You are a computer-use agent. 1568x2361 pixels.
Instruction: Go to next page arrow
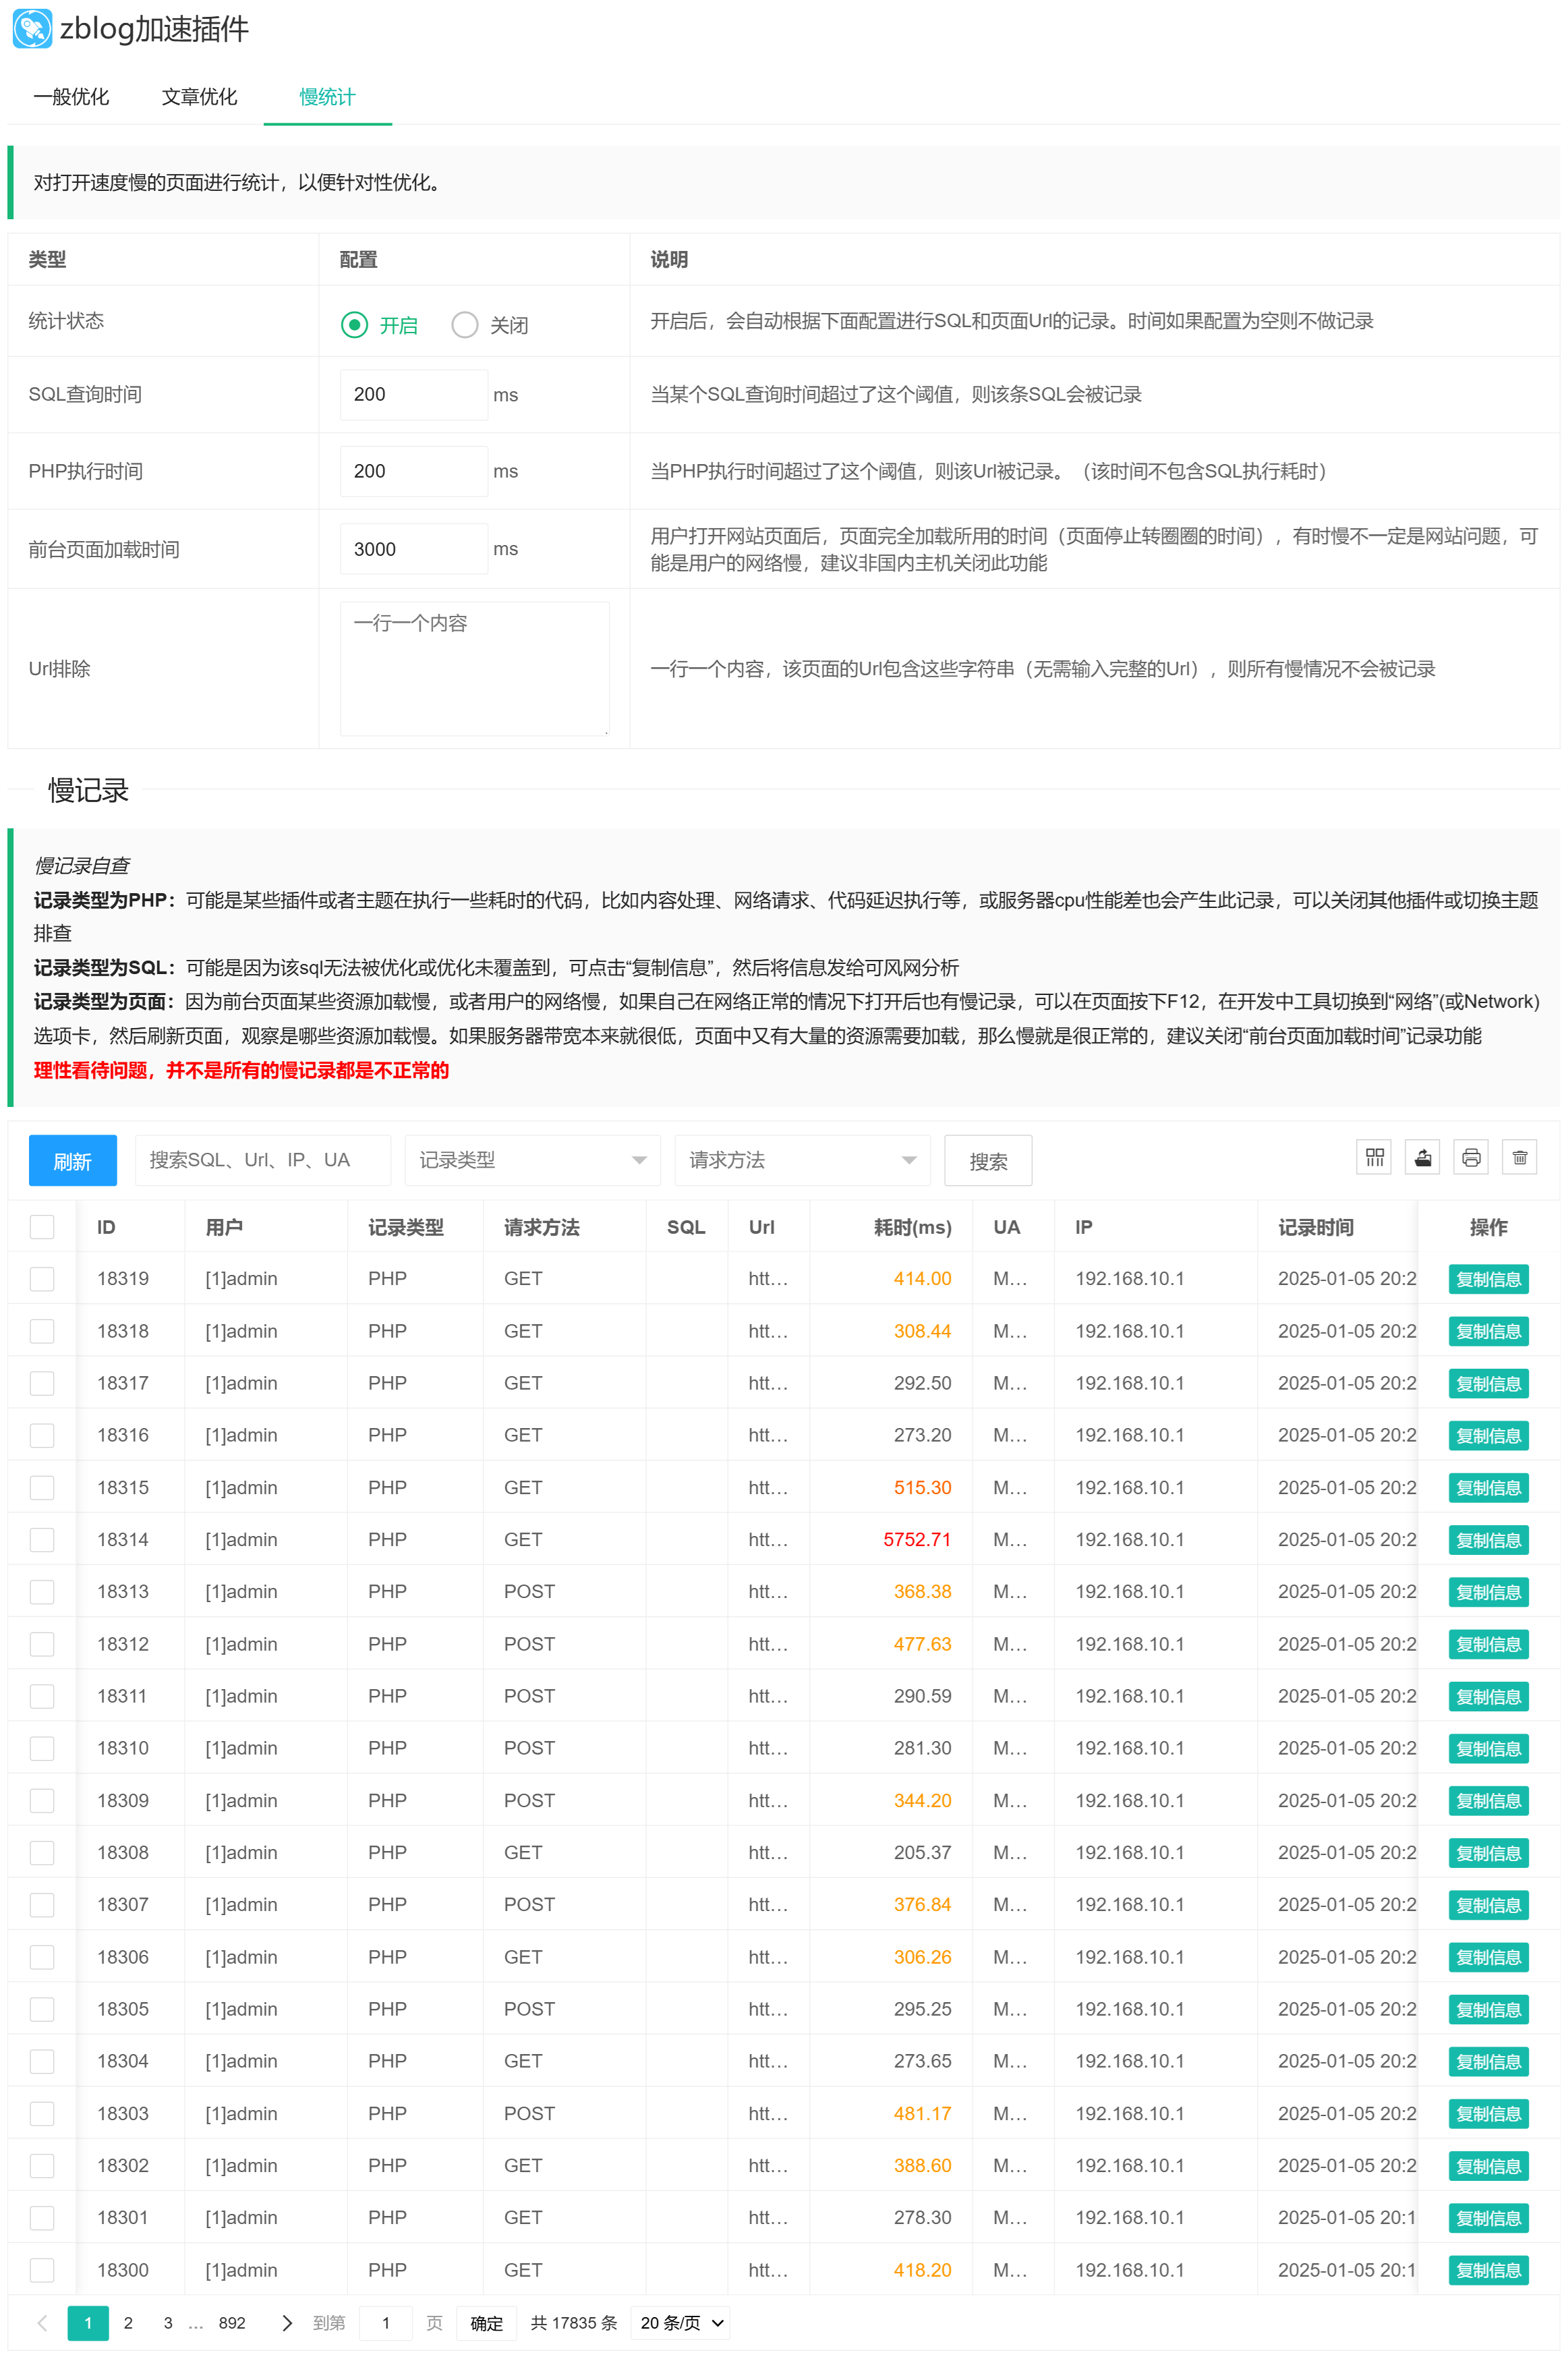coord(287,2322)
